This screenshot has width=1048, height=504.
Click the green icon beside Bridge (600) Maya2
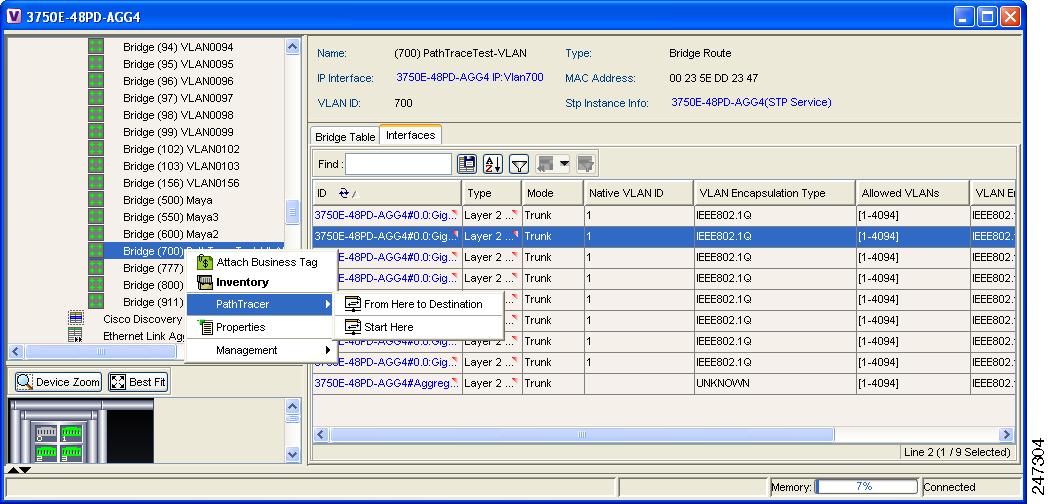click(x=96, y=234)
